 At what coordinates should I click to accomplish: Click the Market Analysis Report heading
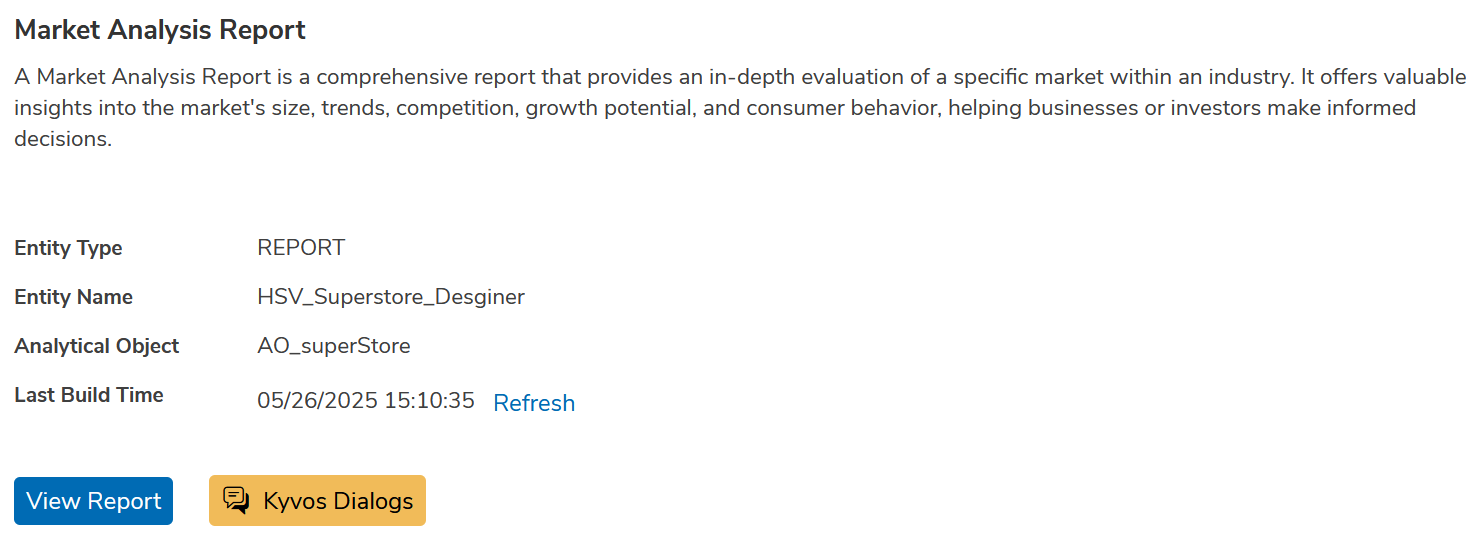pos(160,30)
